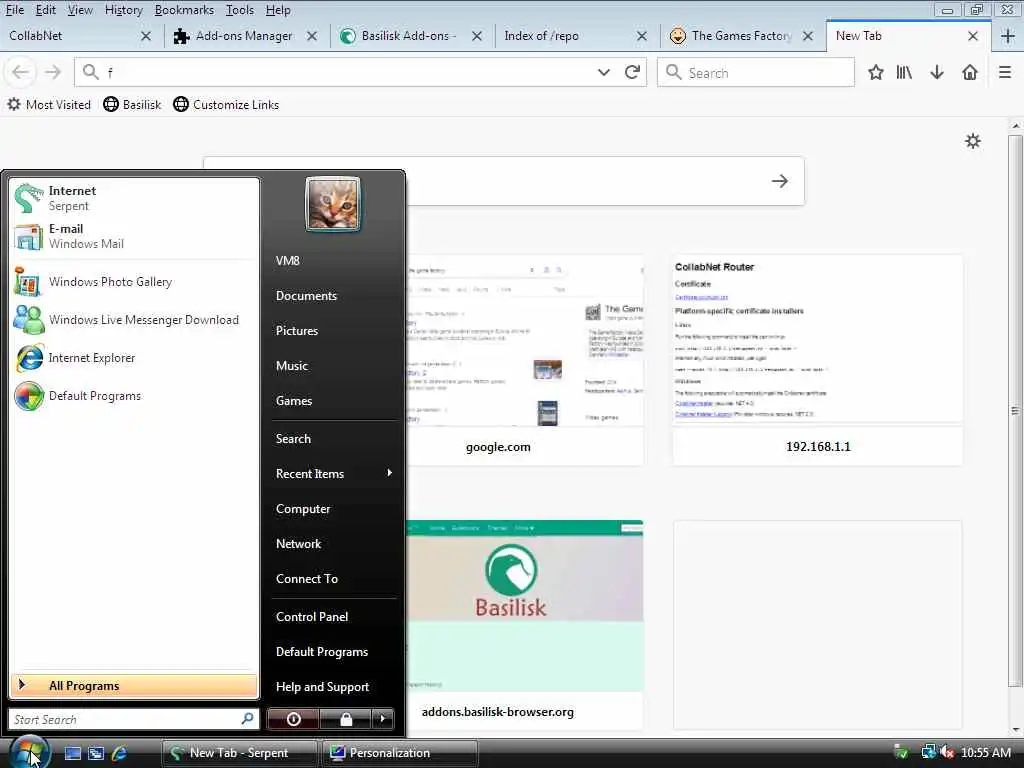Viewport: 1024px width, 768px height.
Task: Open Games from Start menu
Action: point(294,401)
